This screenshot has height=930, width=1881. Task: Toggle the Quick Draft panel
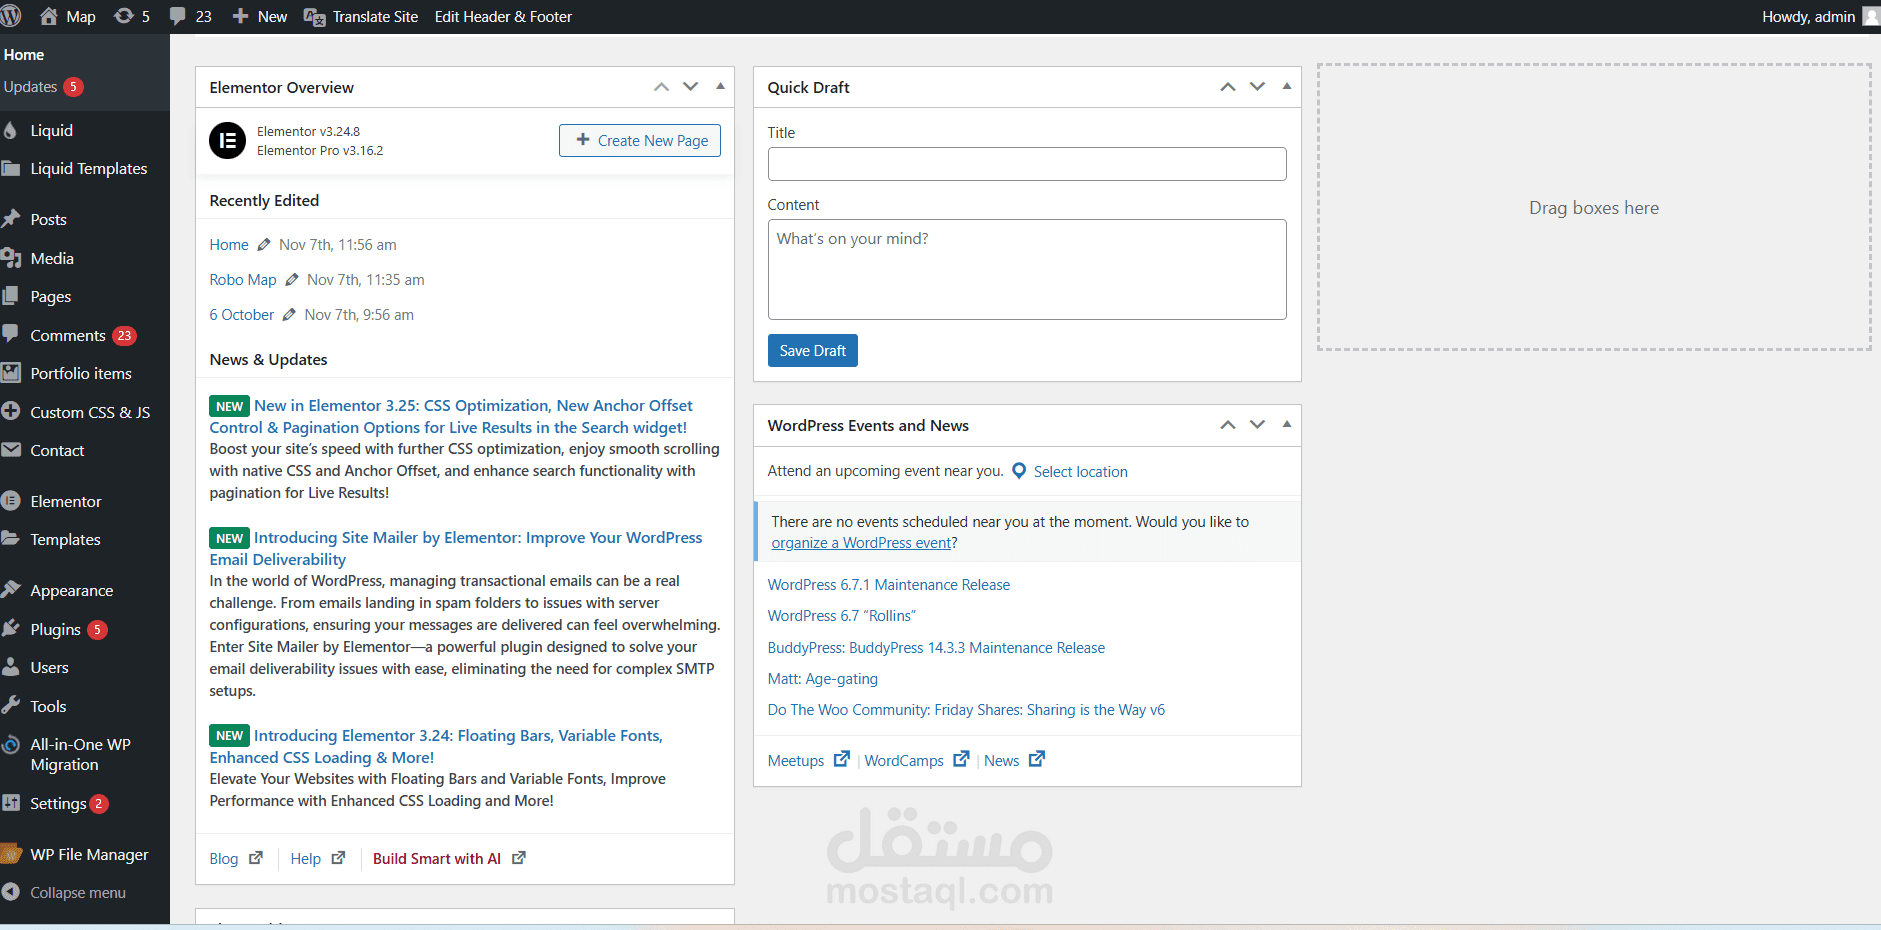[1287, 87]
